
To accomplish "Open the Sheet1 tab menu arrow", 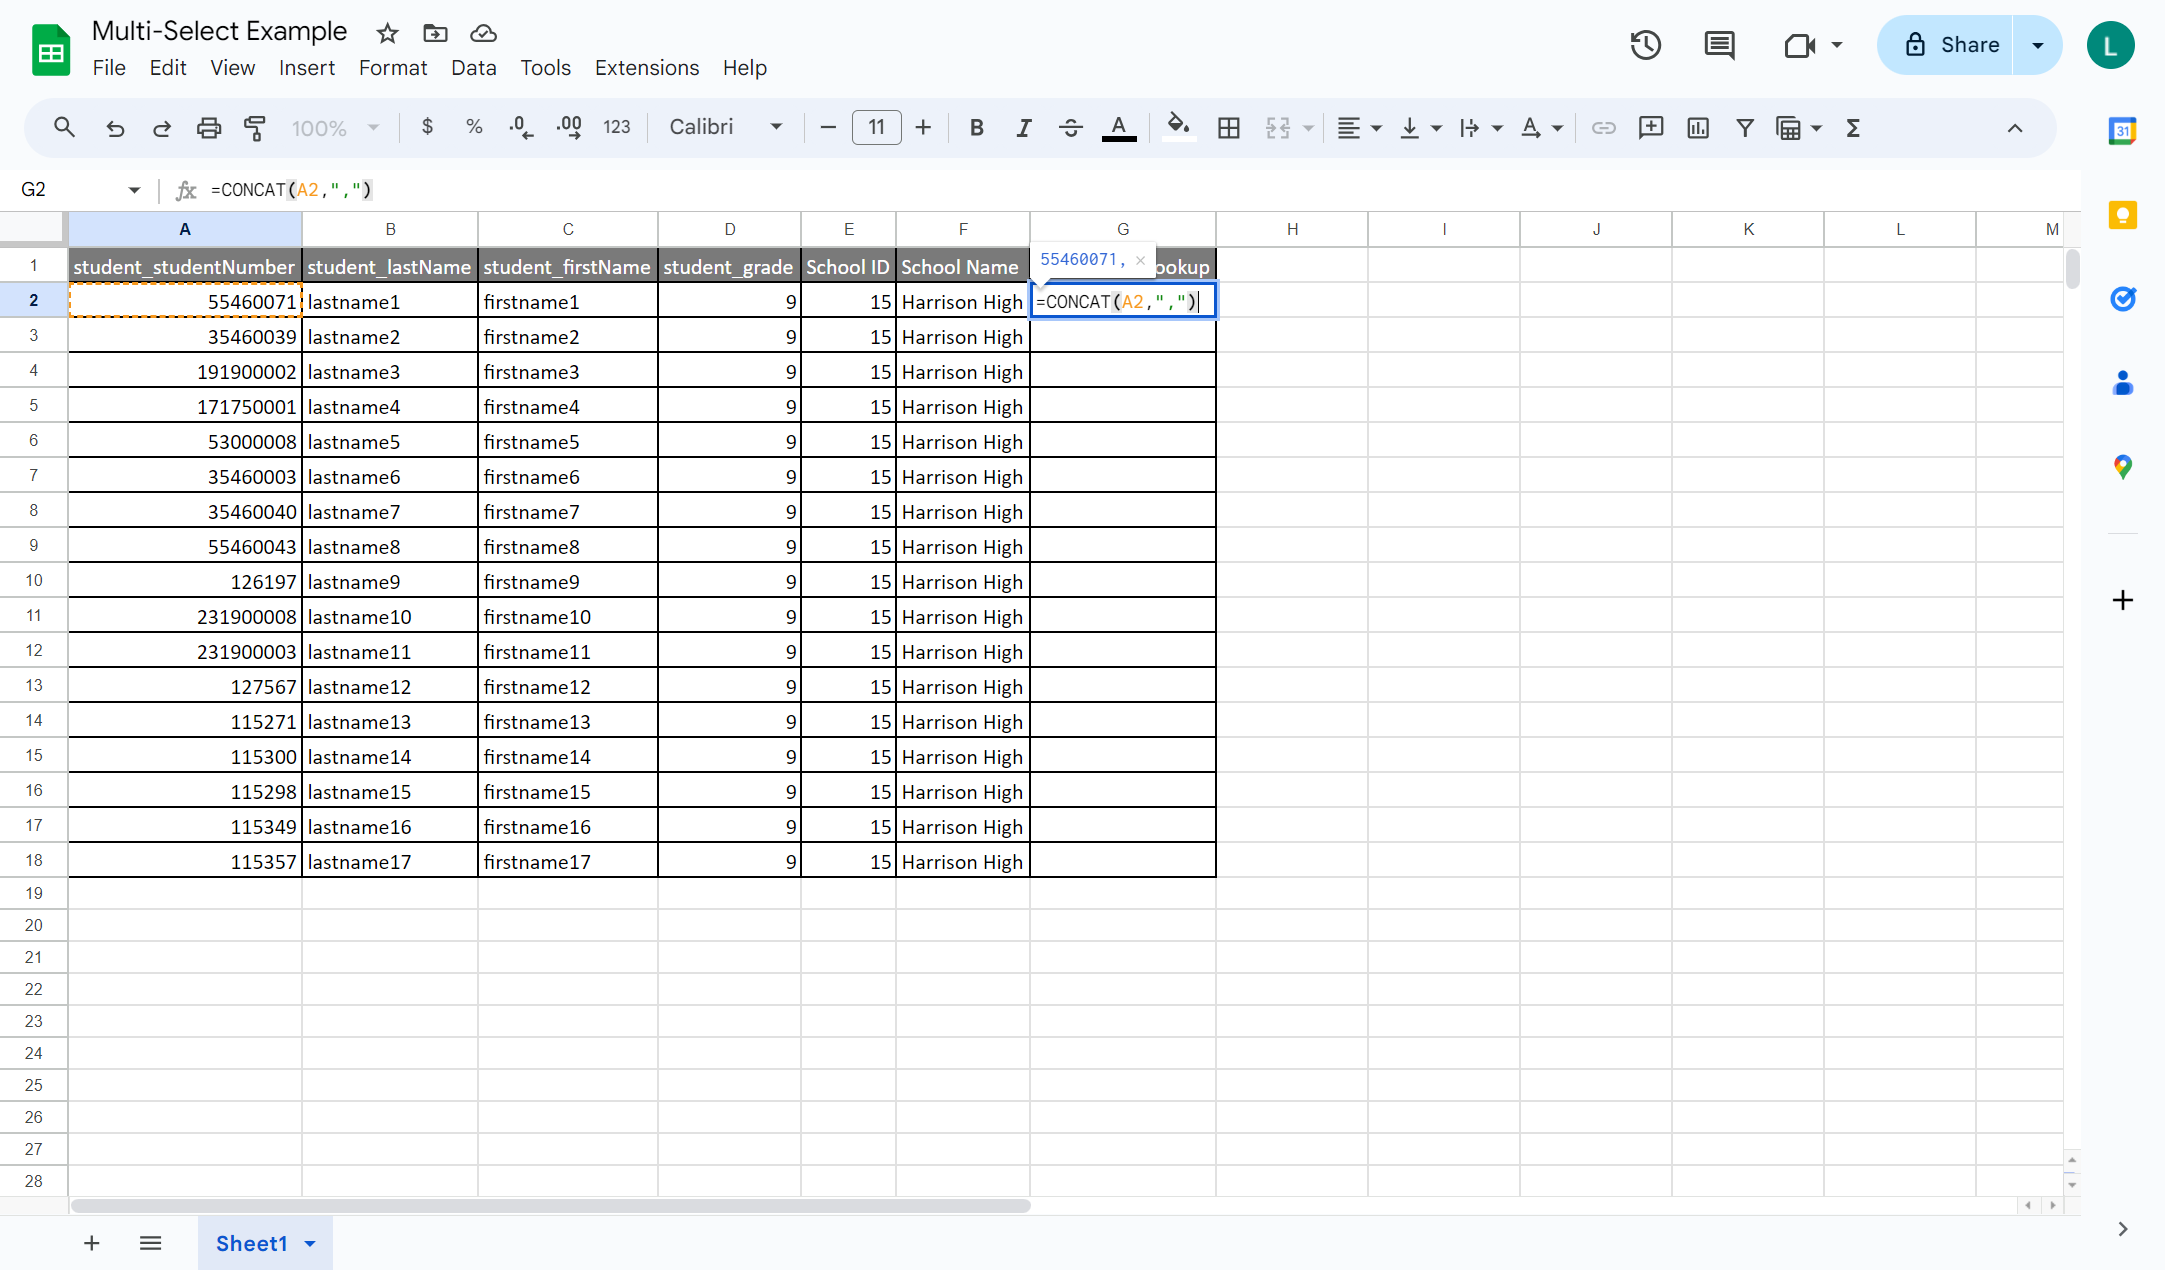I will 310,1243.
